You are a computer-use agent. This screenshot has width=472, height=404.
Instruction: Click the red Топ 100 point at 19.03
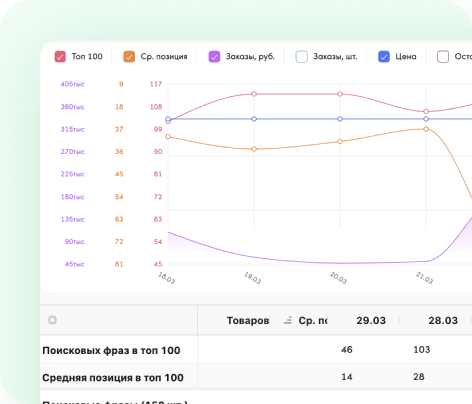click(254, 94)
